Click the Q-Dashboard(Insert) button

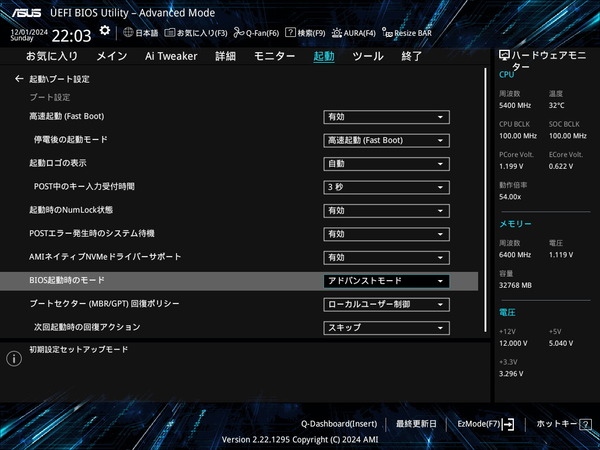pos(339,424)
